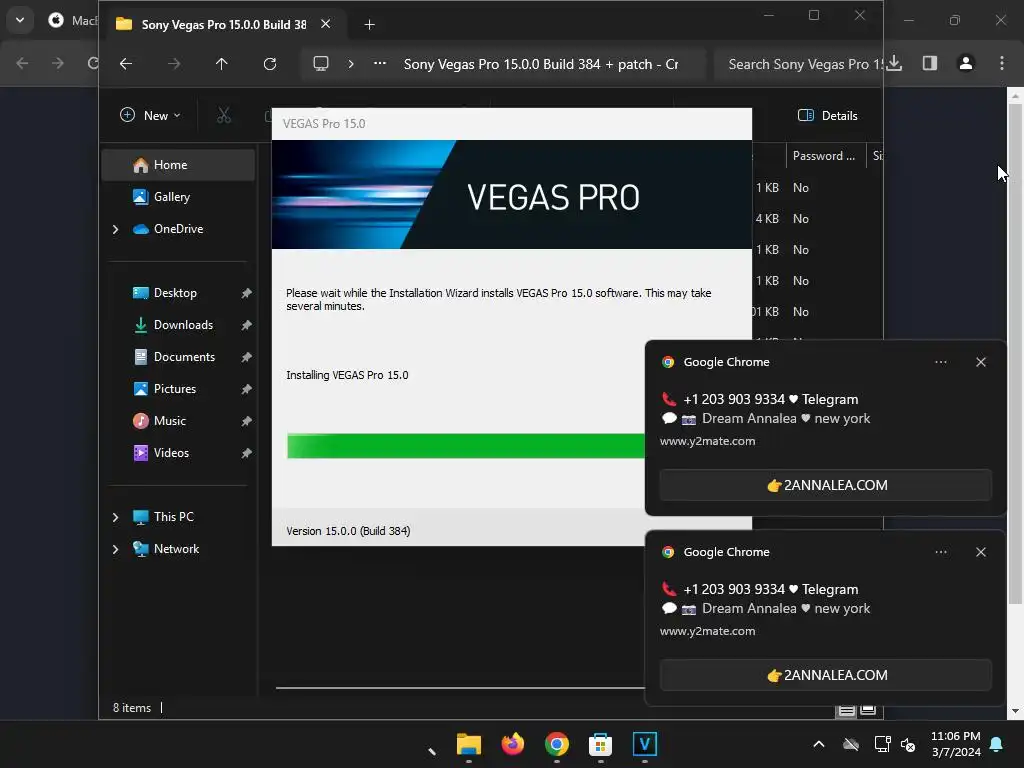Click www.y2mate.com in upper notification

(707, 441)
